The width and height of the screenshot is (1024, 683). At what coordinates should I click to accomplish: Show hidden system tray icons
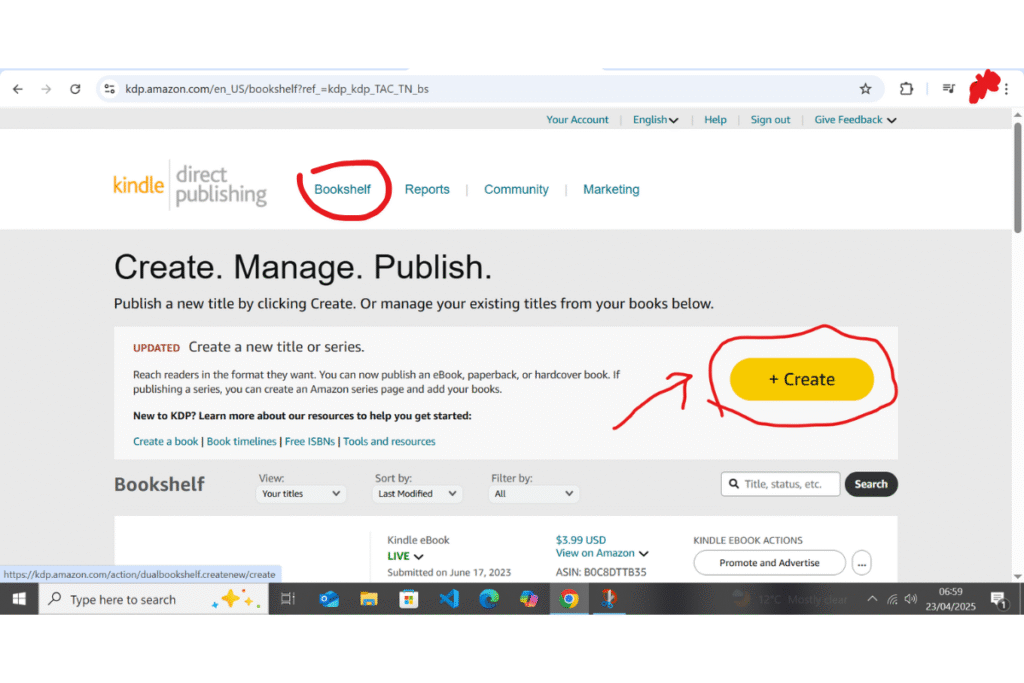[x=872, y=599]
